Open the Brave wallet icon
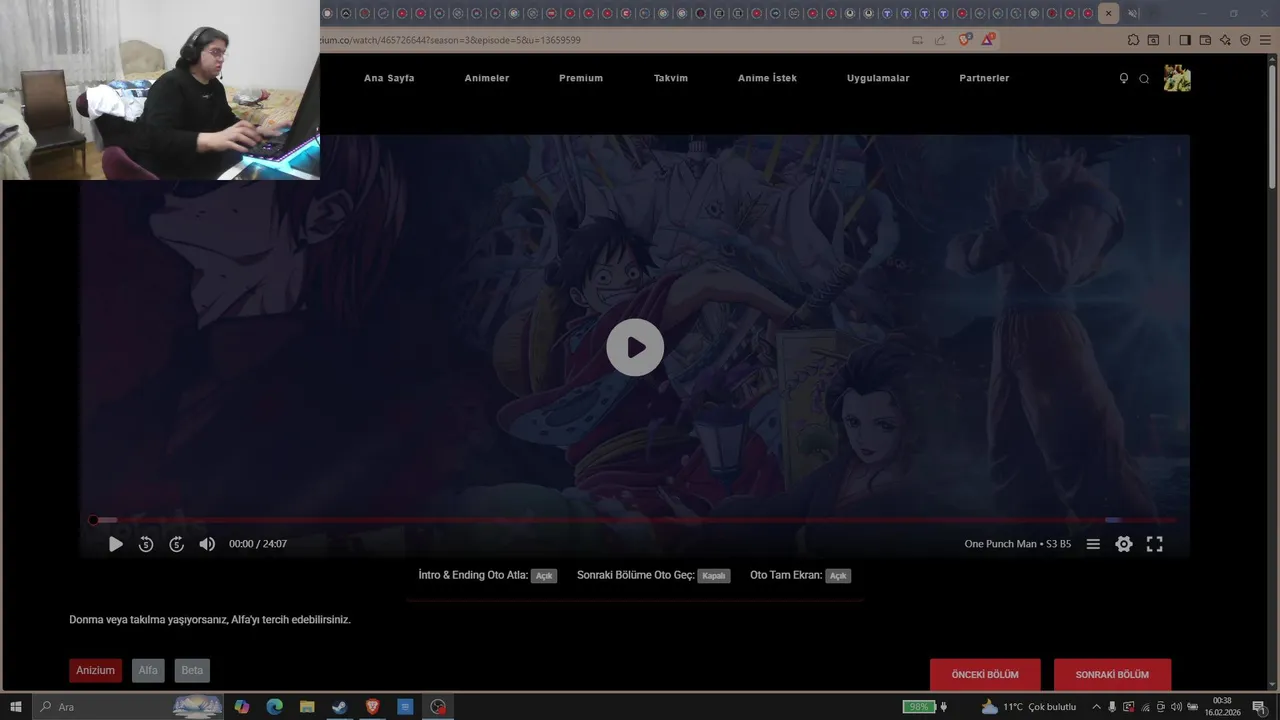Screen dimensions: 1280x720 pos(1205,40)
